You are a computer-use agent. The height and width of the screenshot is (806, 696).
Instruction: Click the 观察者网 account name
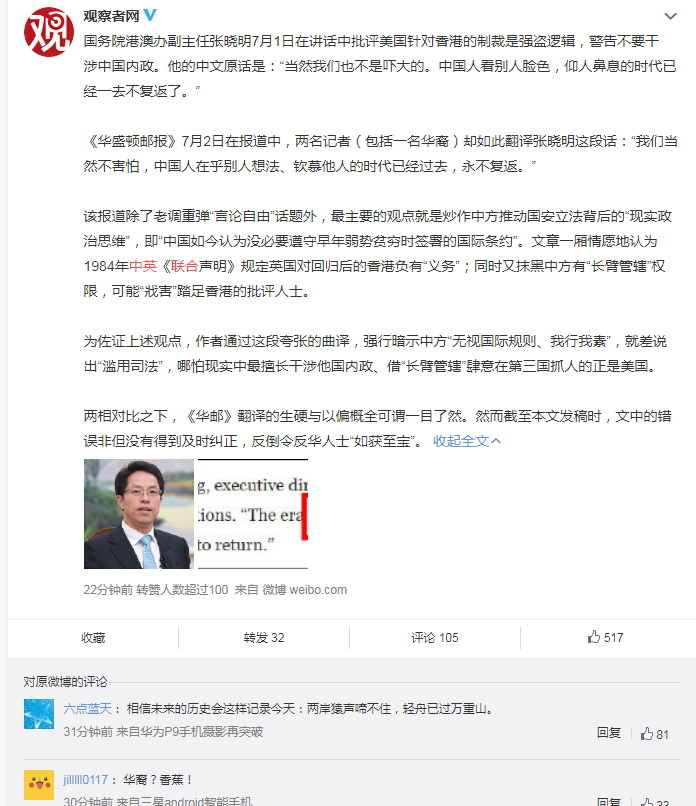tap(111, 16)
